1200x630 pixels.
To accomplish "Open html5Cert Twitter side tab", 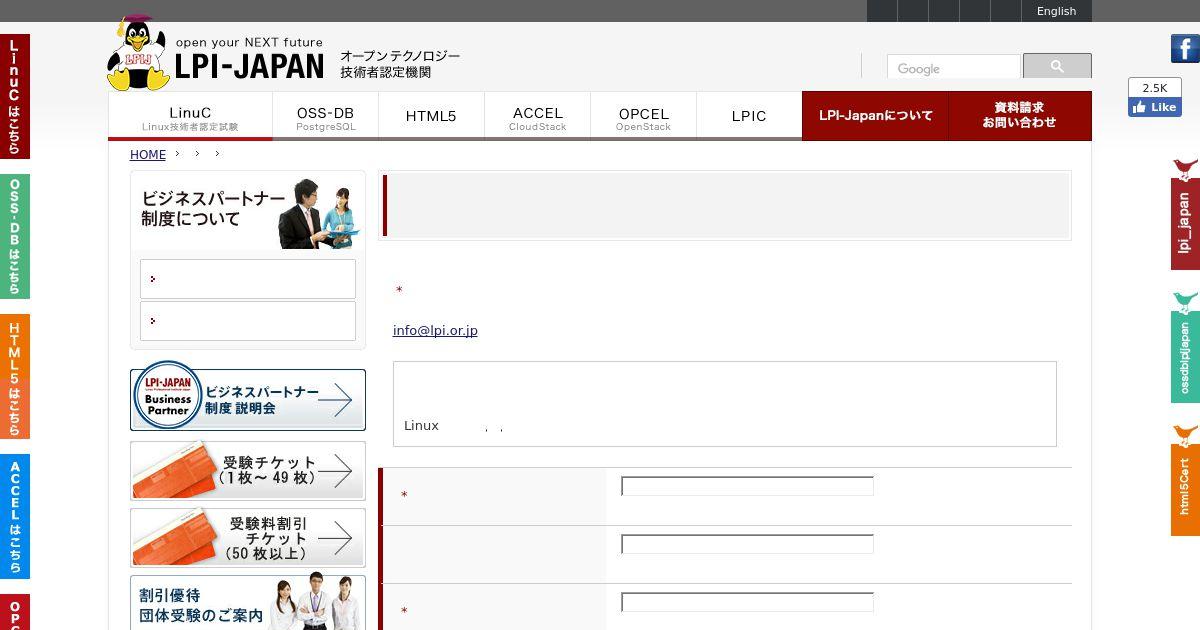I will coord(1185,480).
